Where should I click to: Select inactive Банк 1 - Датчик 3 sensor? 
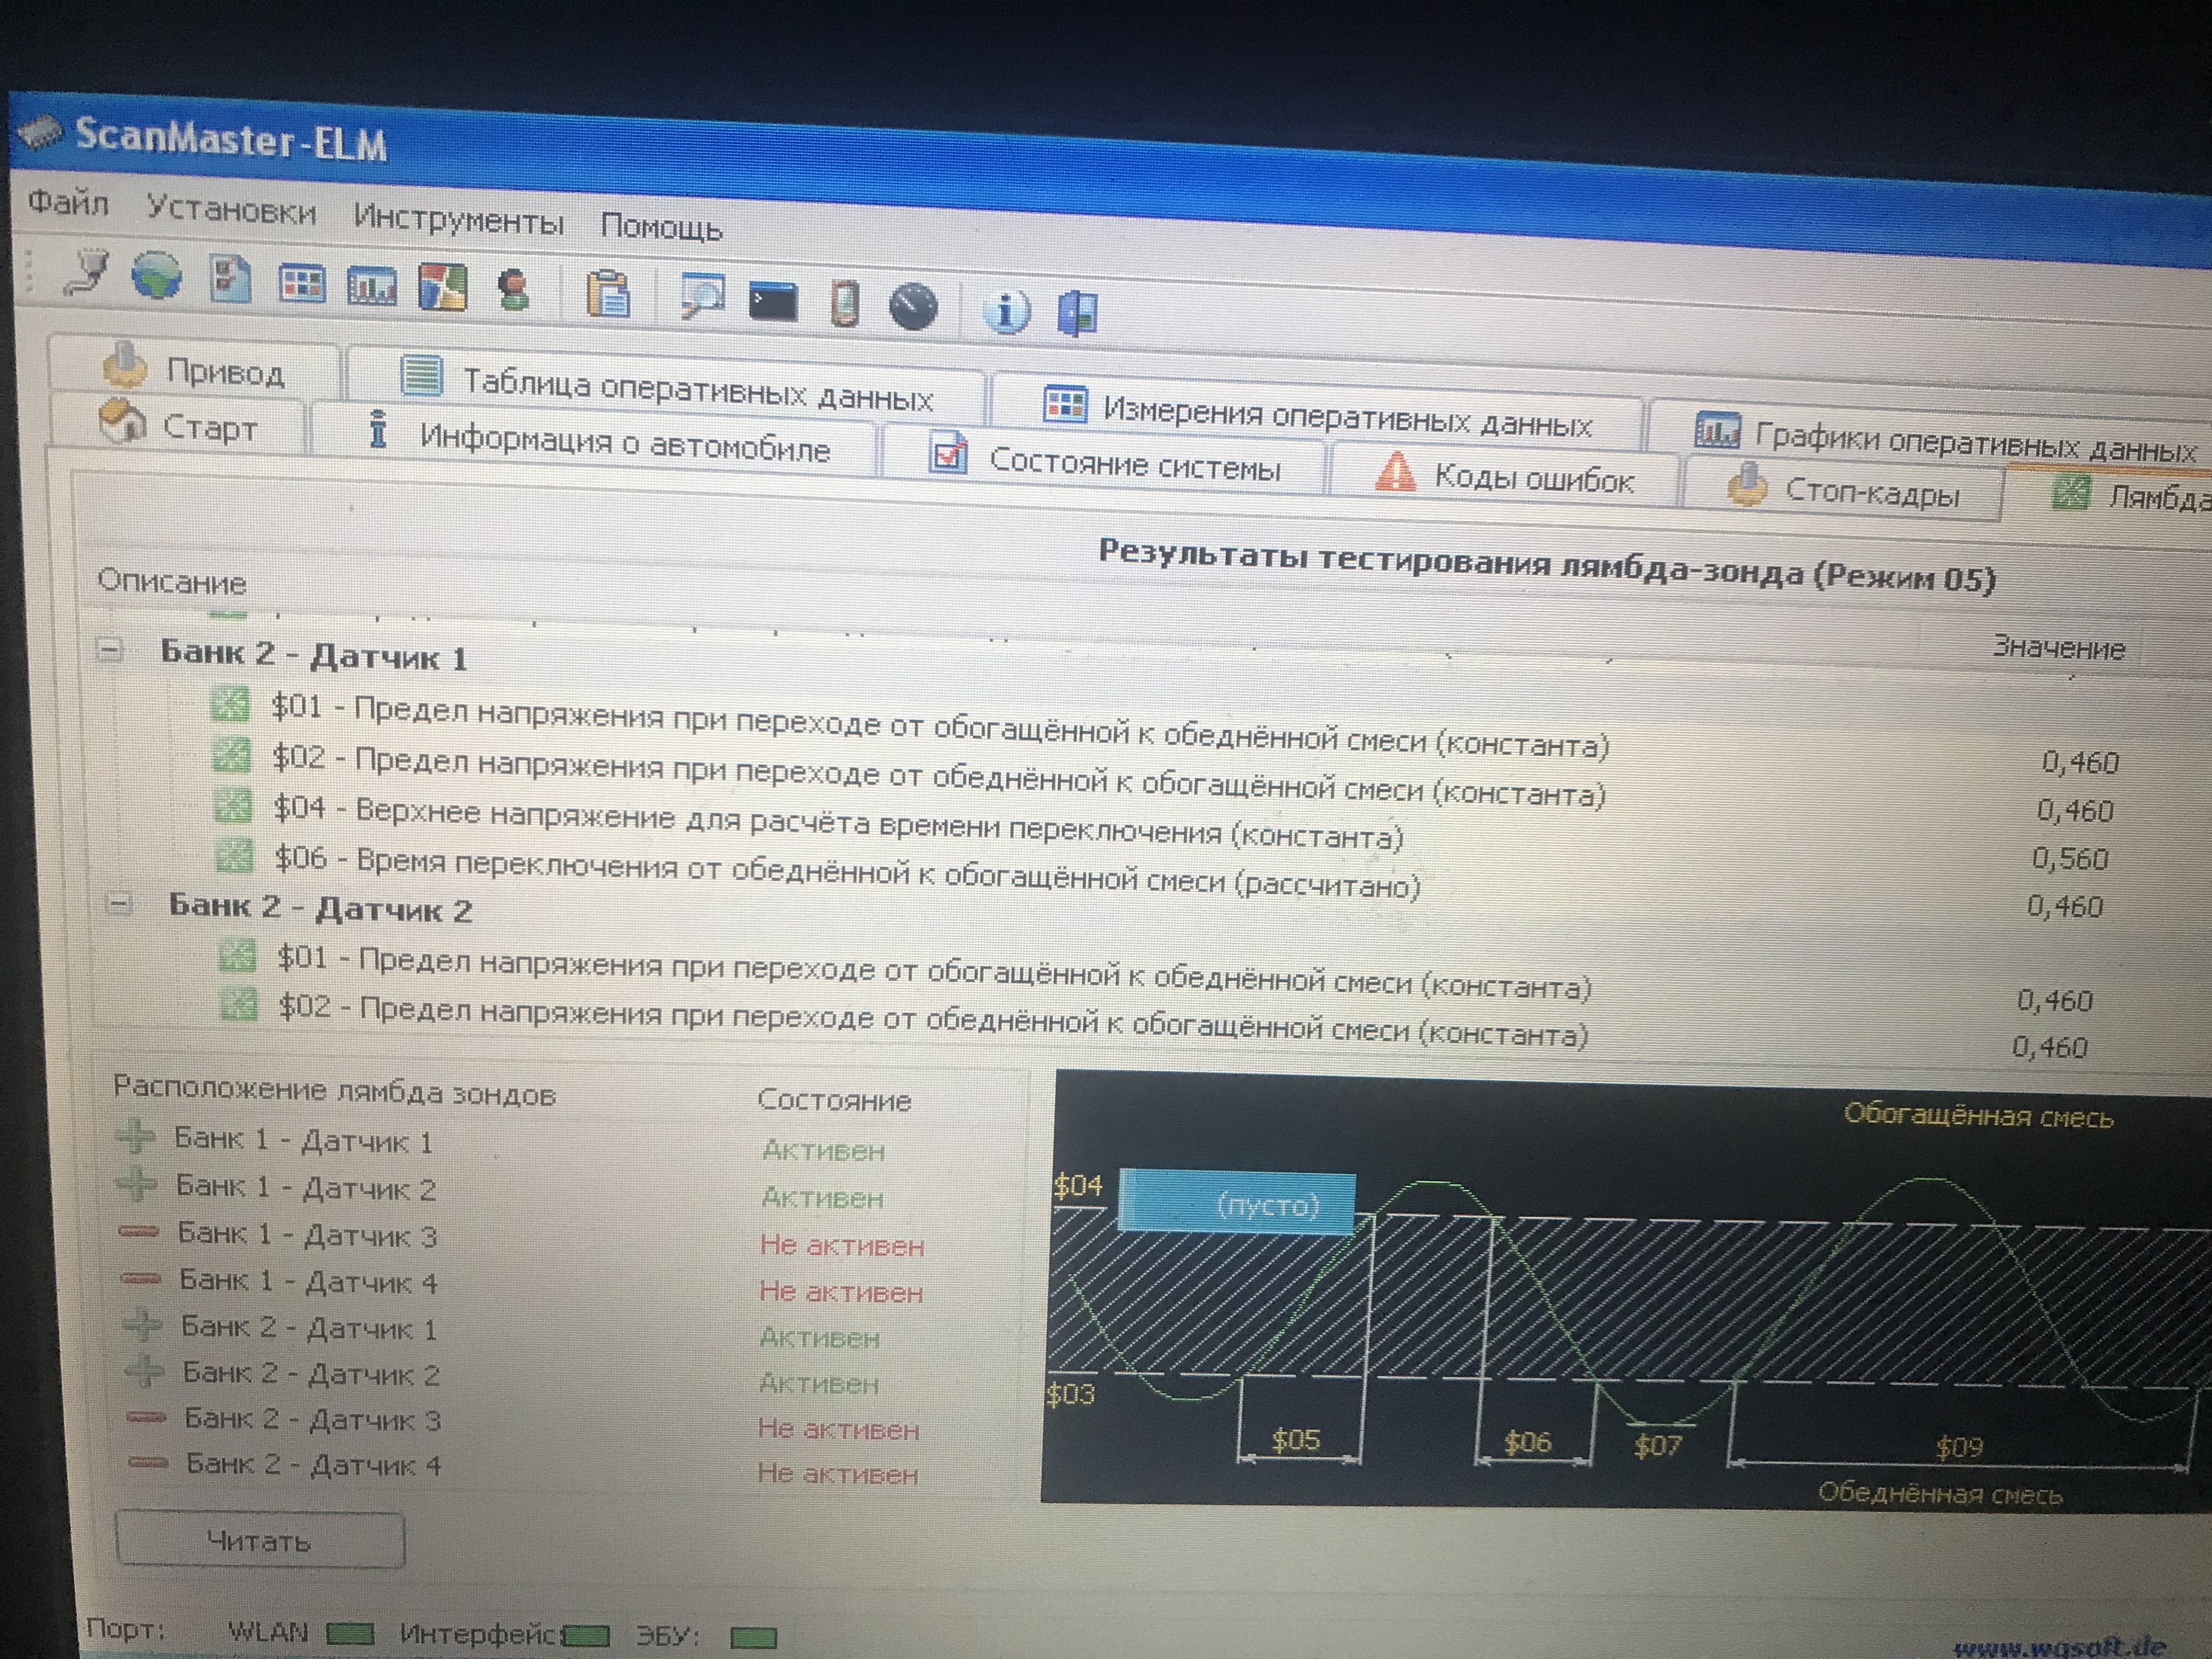306,1235
